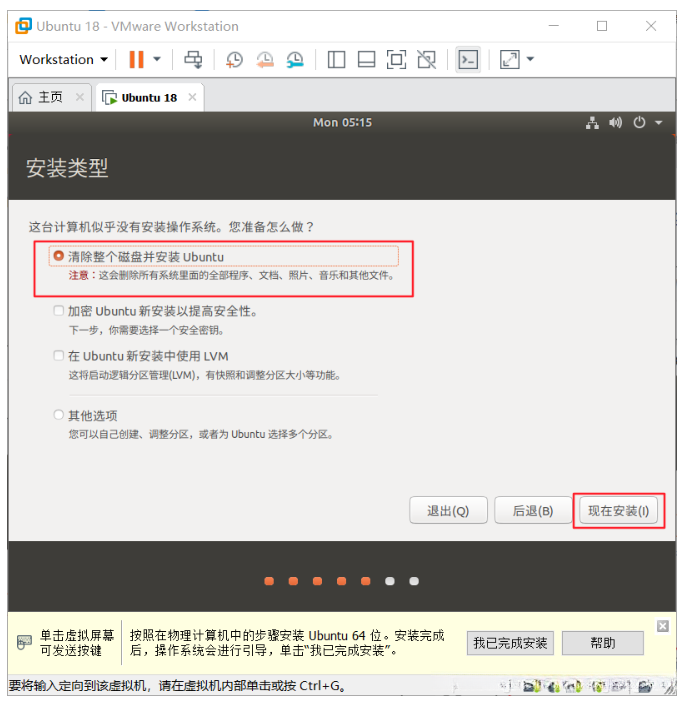Close the yellow installation hint bar
Screen dimensions: 687x703
(x=663, y=626)
